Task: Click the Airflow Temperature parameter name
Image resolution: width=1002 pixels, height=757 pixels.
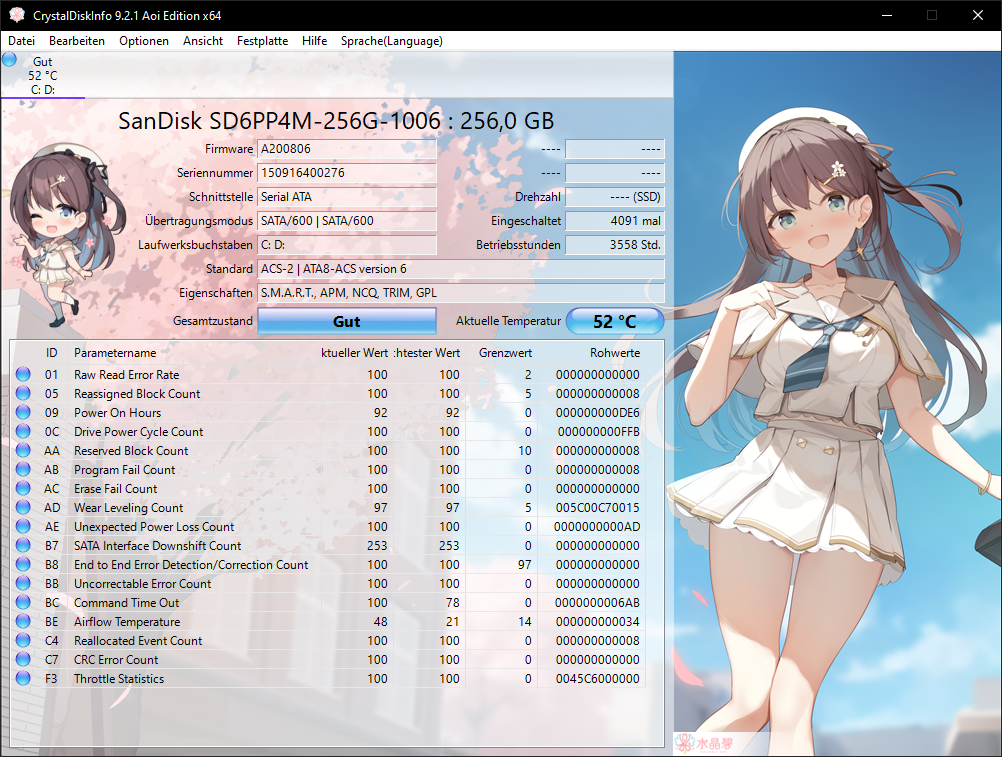Action: [127, 622]
